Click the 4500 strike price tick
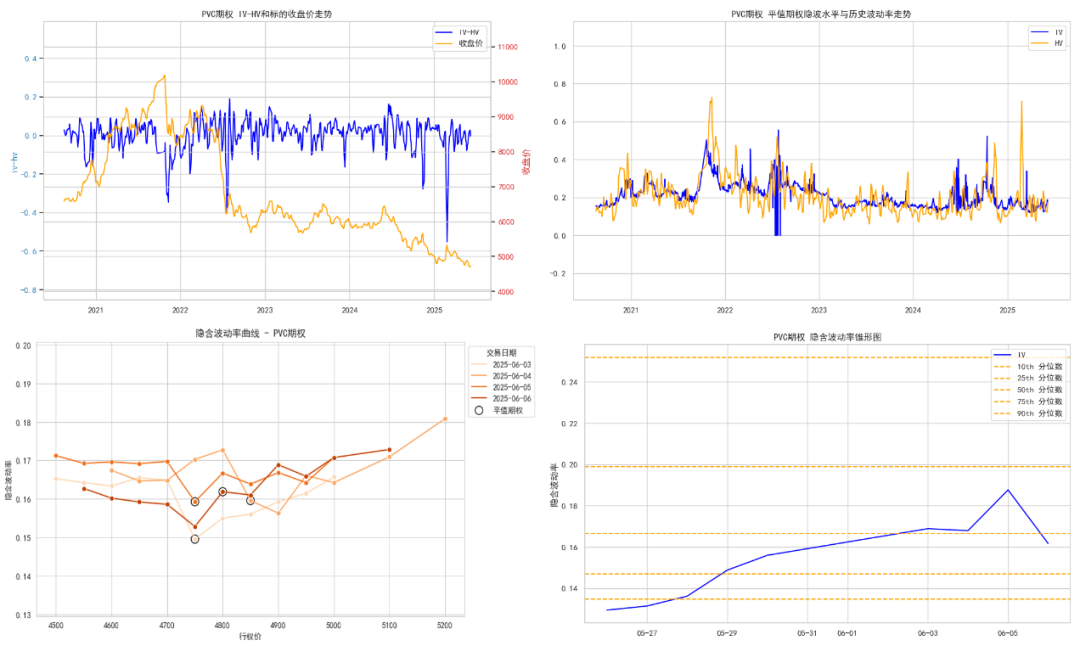 pyautogui.click(x=56, y=625)
